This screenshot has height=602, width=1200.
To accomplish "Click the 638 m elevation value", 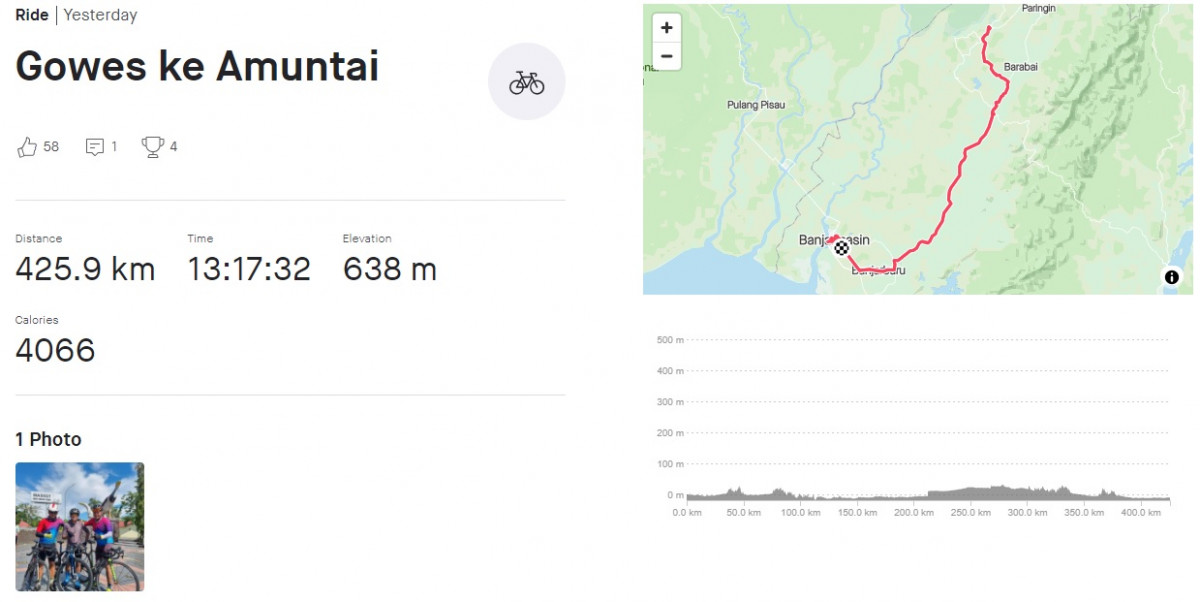I will pos(389,269).
